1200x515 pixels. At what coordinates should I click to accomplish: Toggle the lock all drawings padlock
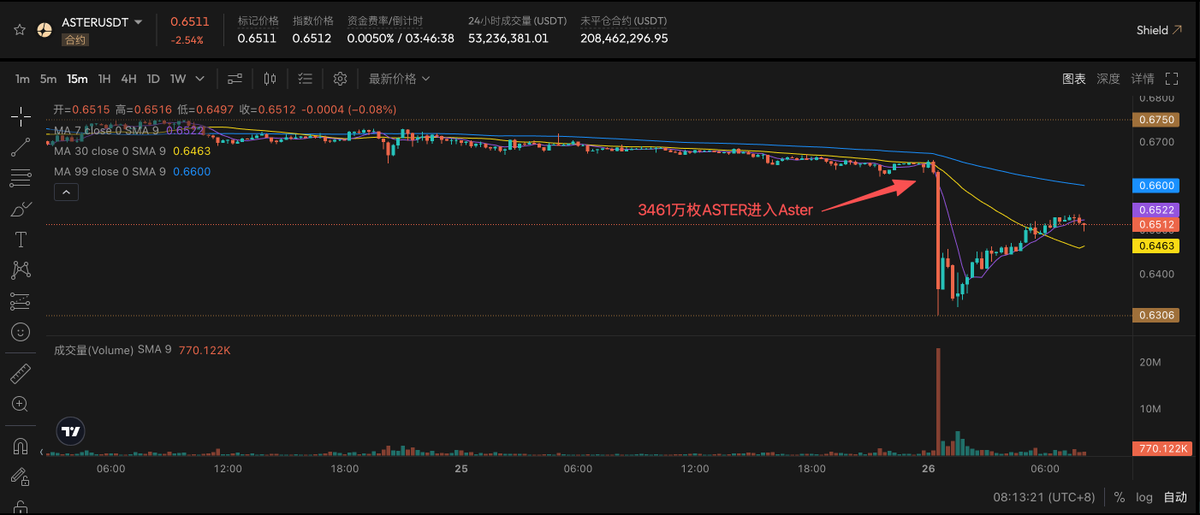[20, 505]
